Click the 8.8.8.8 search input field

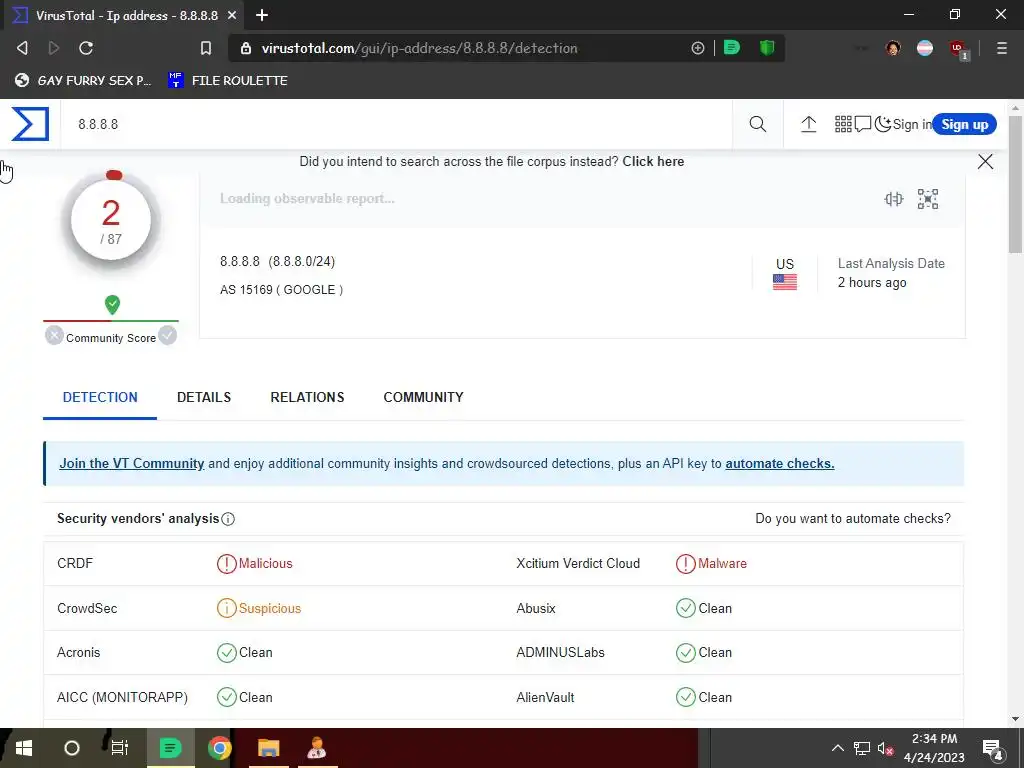click(396, 124)
